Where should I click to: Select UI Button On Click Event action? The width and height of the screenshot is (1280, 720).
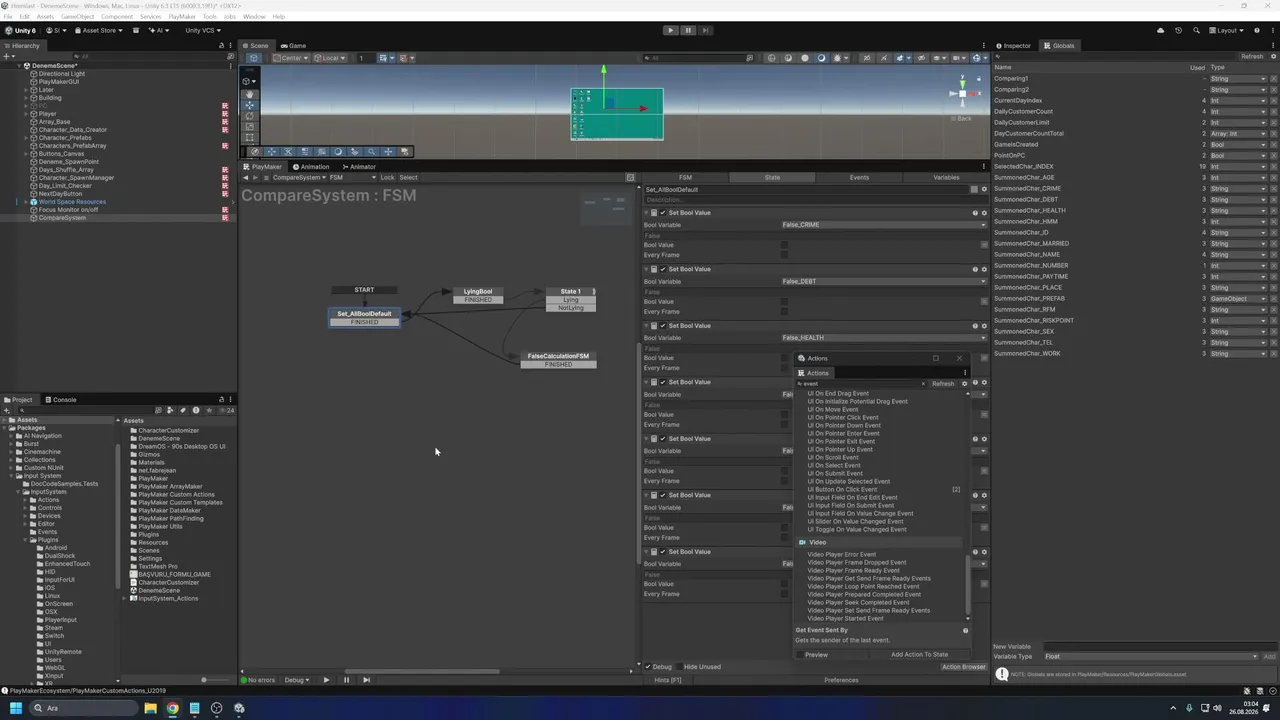tap(842, 490)
